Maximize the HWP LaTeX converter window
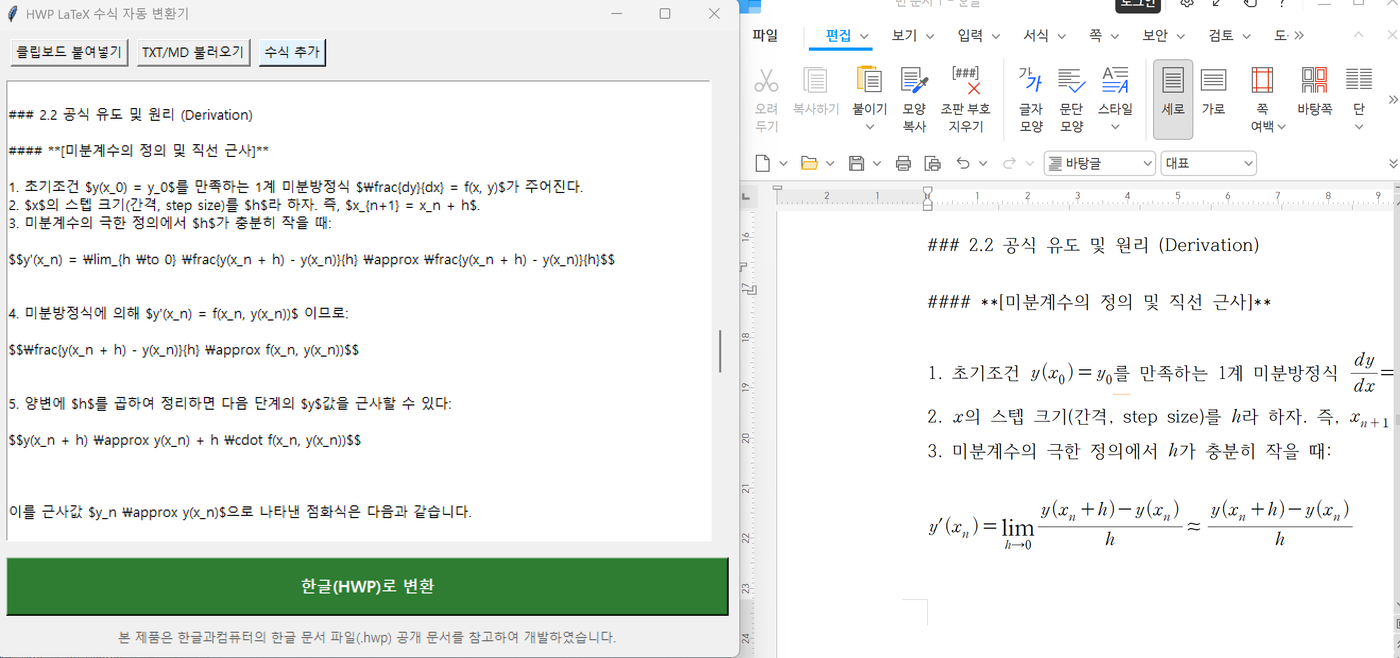This screenshot has width=1400, height=658. coord(665,14)
